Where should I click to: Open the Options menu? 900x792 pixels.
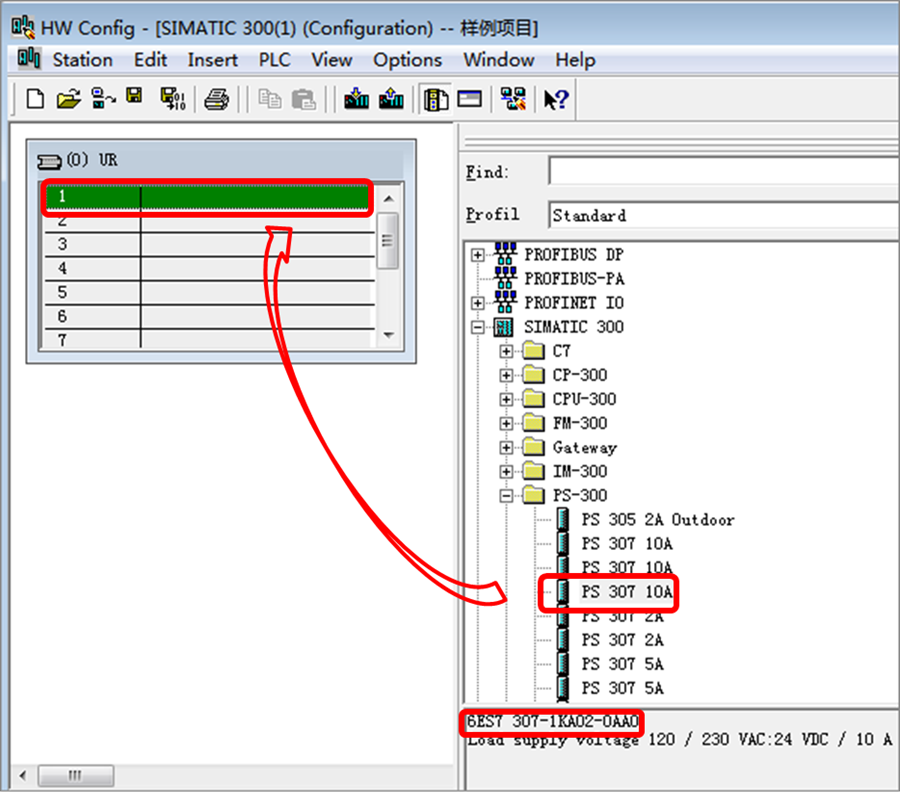pos(408,60)
